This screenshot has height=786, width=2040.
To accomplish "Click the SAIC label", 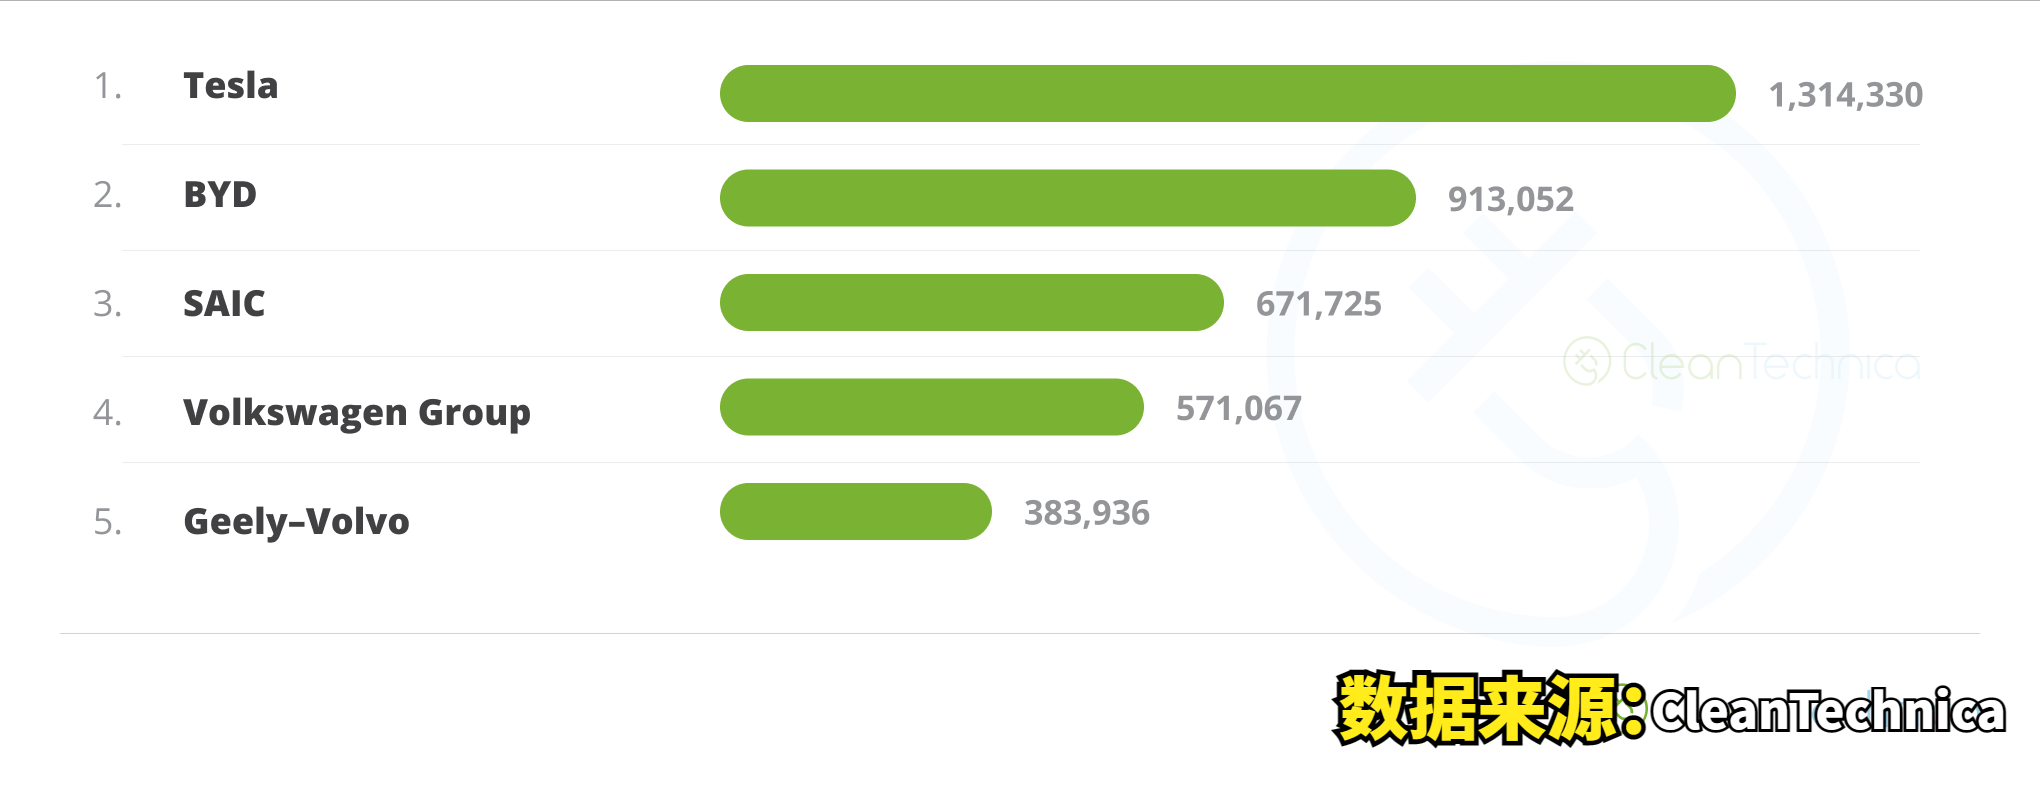I will coord(224,303).
